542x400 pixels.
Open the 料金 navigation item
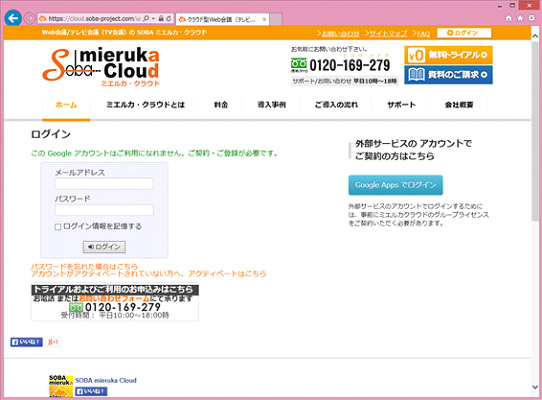coord(221,105)
